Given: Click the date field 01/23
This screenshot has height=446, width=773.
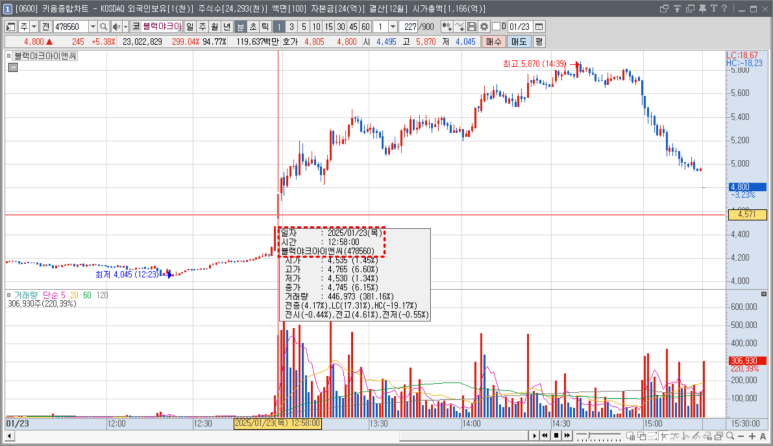Looking at the screenshot, I should (519, 27).
